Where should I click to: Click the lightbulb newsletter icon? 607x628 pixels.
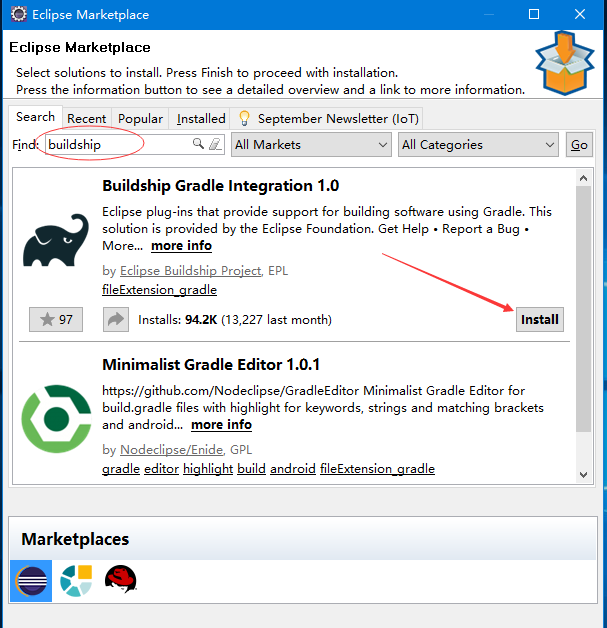pos(244,118)
